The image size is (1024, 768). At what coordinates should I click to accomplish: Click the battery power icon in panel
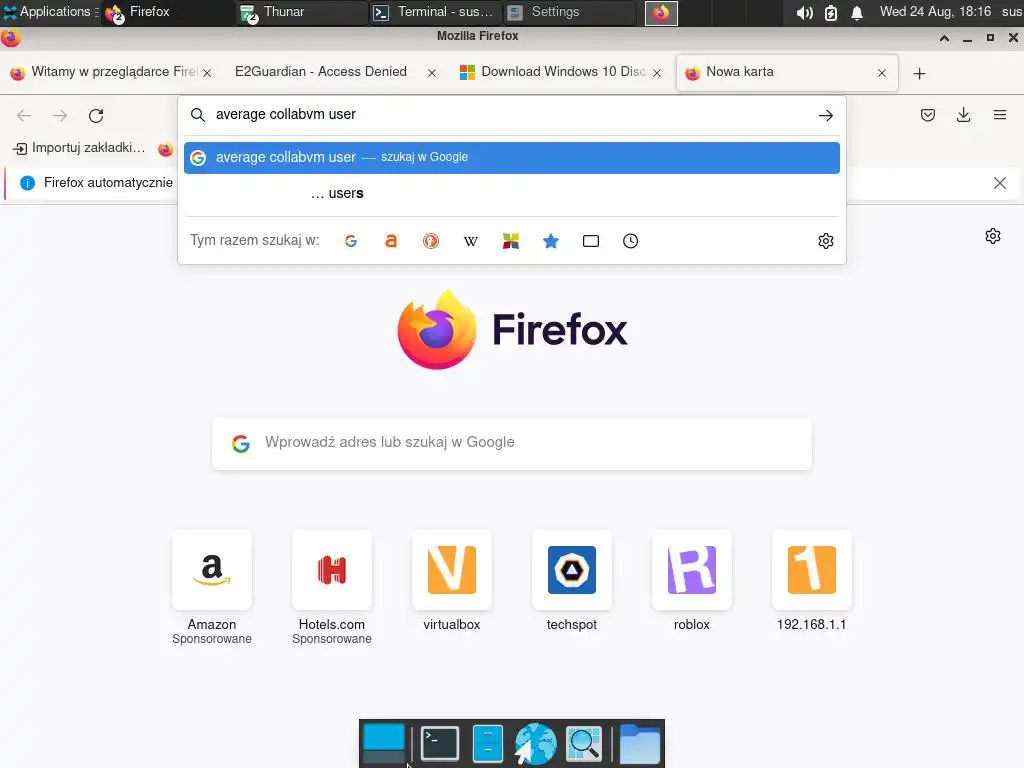pyautogui.click(x=831, y=12)
